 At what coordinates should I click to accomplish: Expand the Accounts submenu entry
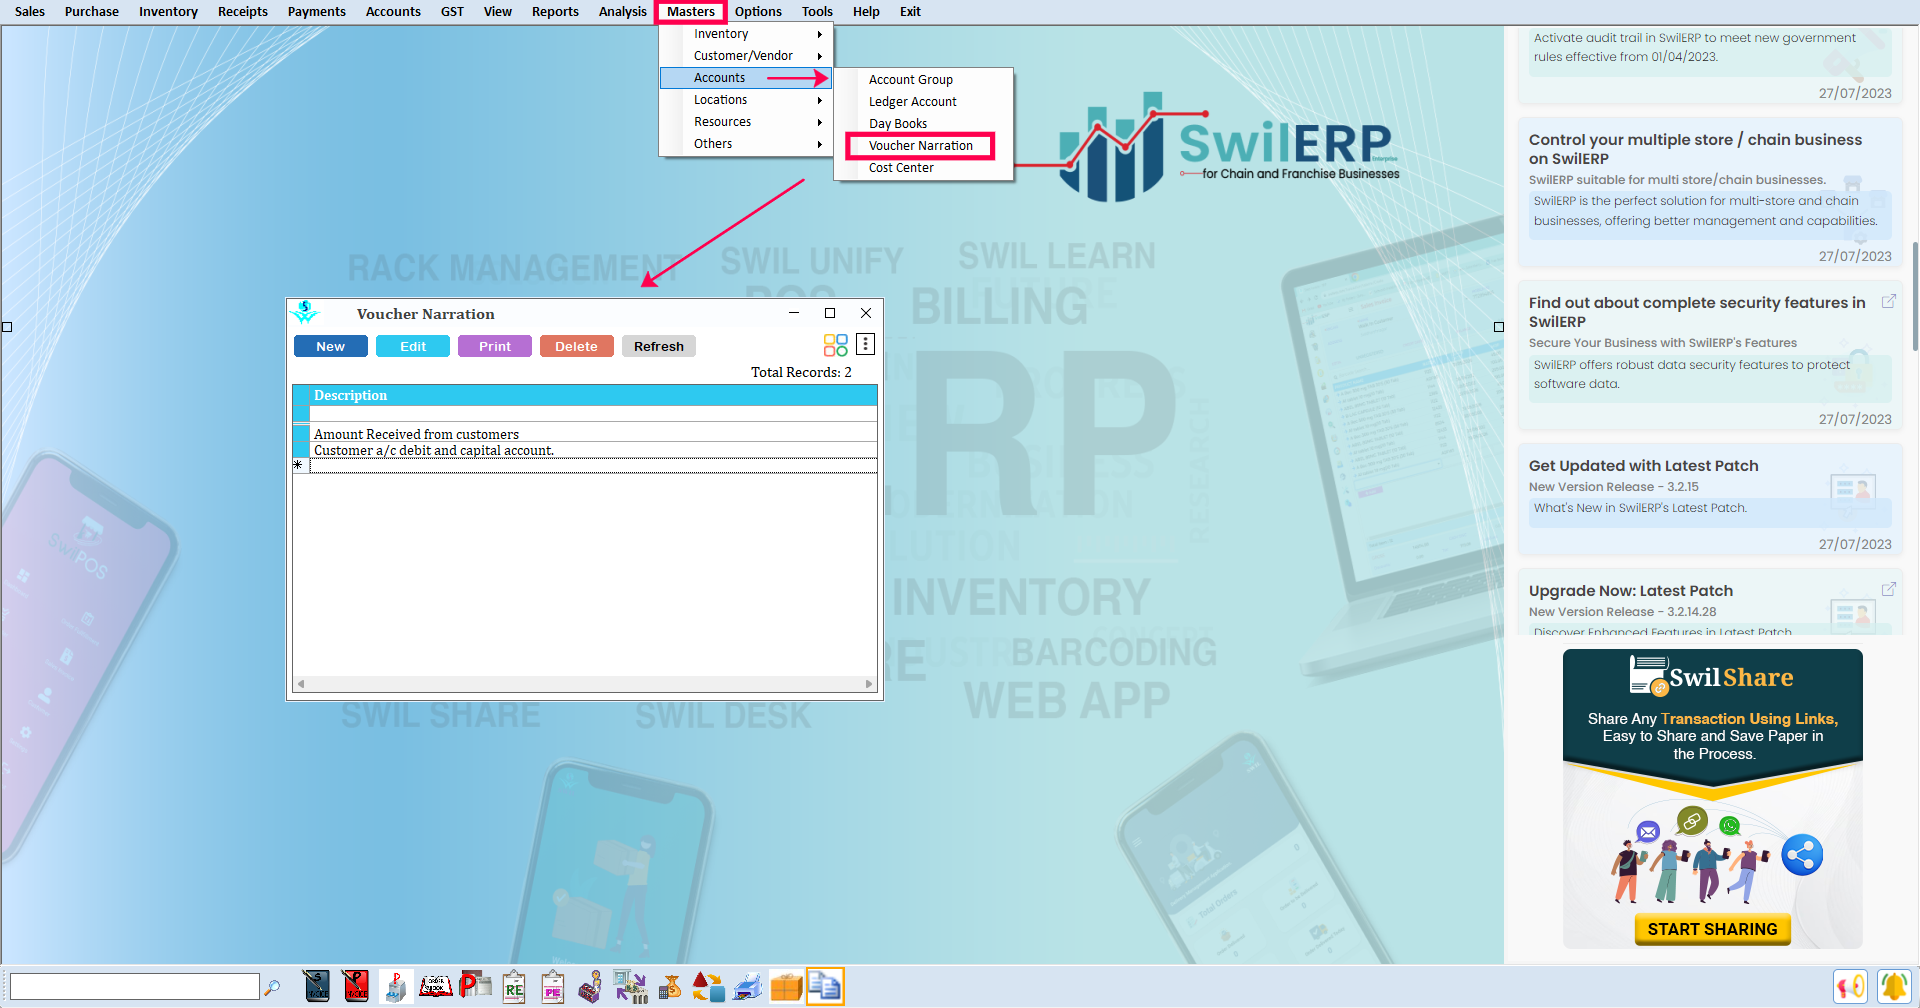746,78
